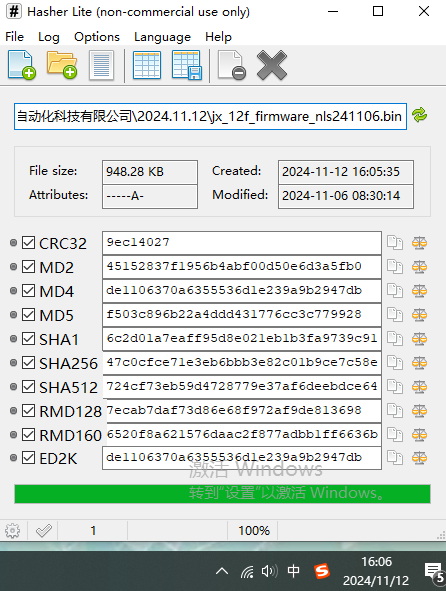Click the checkmark icon in status bar
Screen dimensions: 446x591
coord(44,531)
